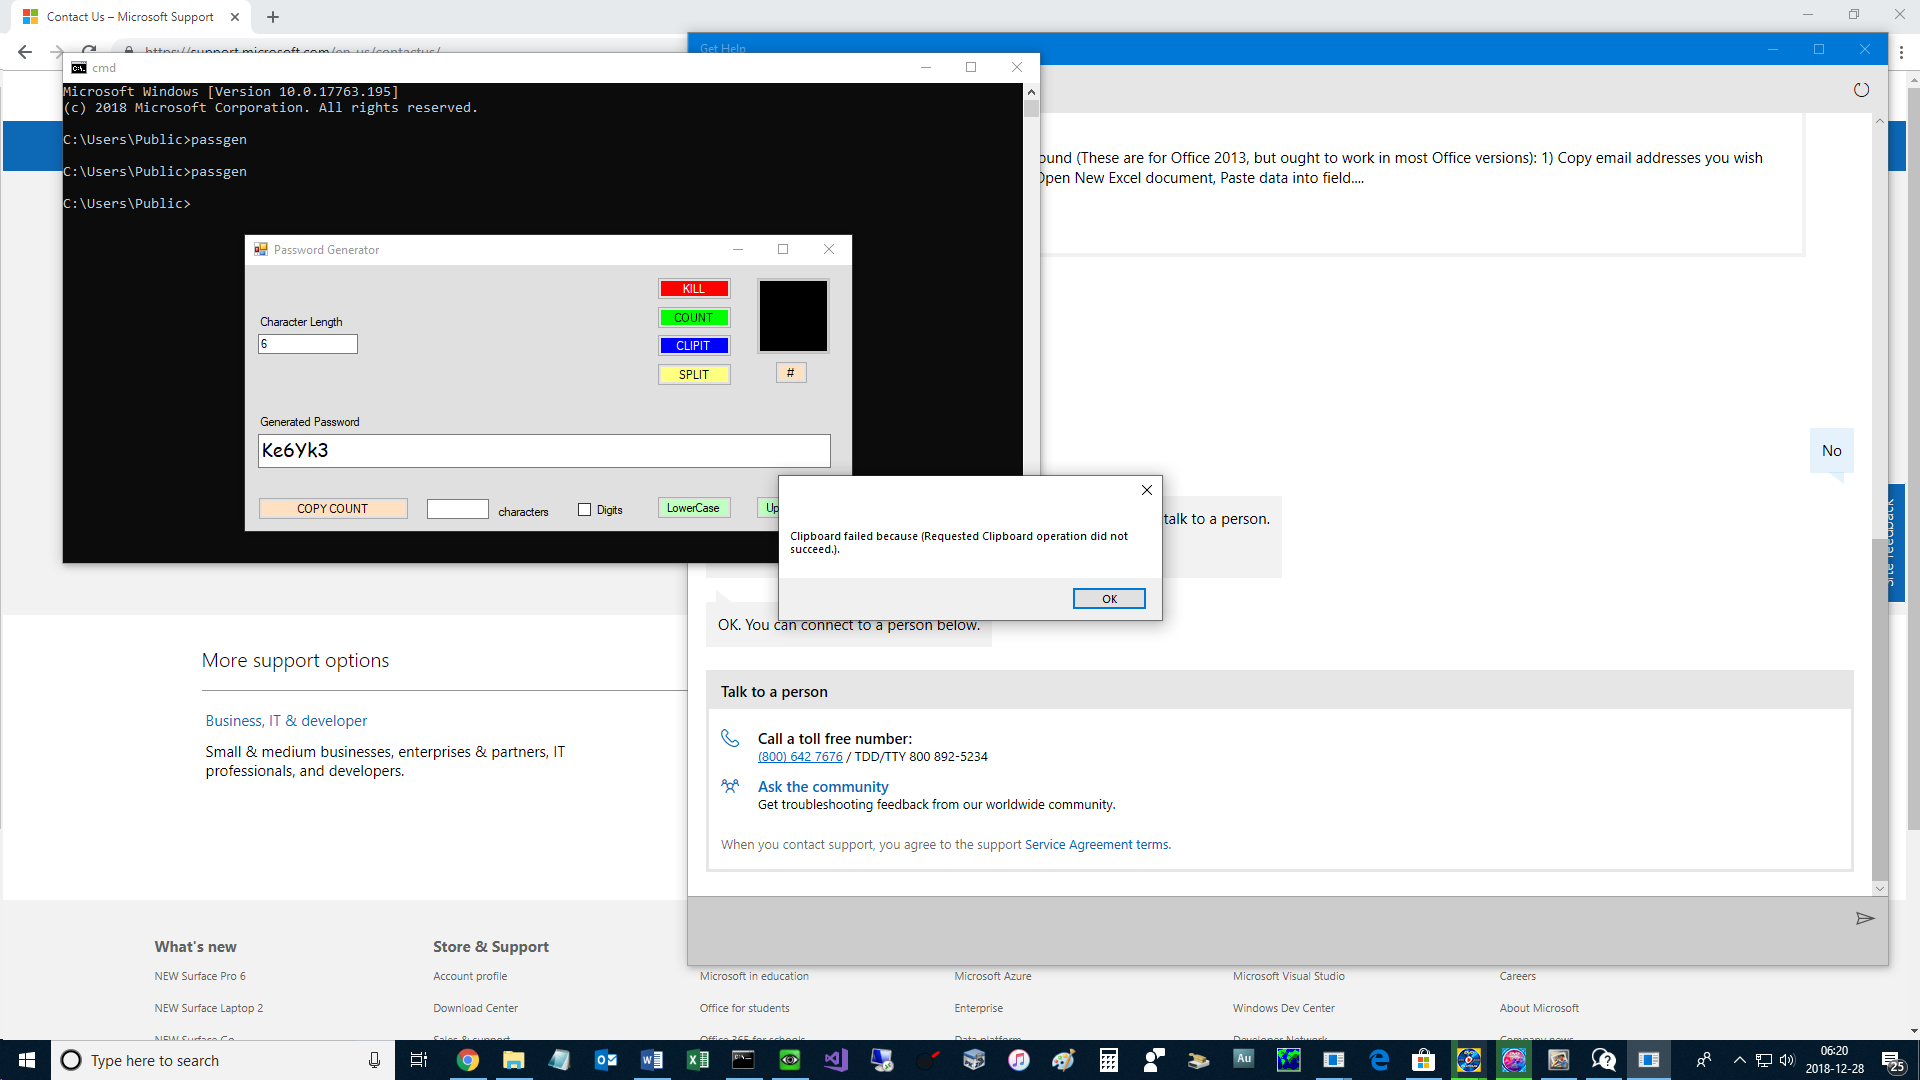Open the (800) 642 7676 phone link
1920x1080 pixels.
pyautogui.click(x=800, y=757)
